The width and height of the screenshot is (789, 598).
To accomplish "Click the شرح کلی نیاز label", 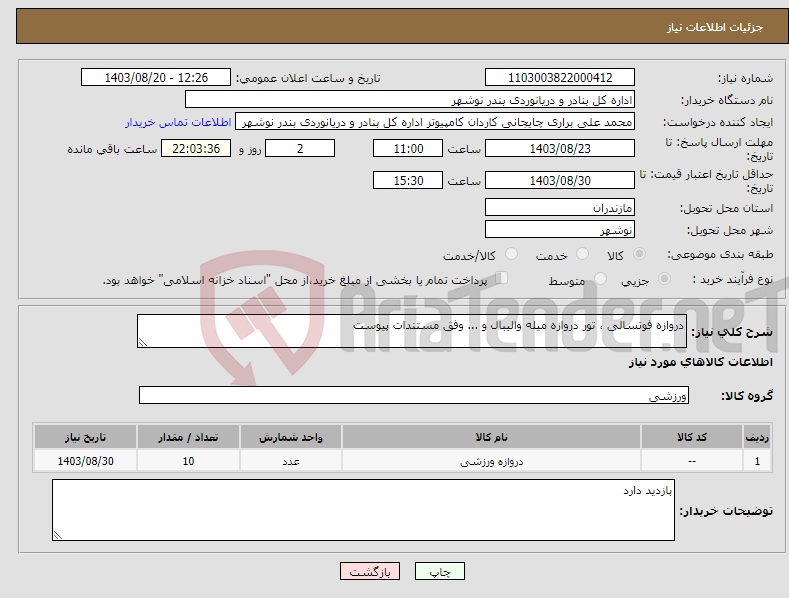I will 732,332.
